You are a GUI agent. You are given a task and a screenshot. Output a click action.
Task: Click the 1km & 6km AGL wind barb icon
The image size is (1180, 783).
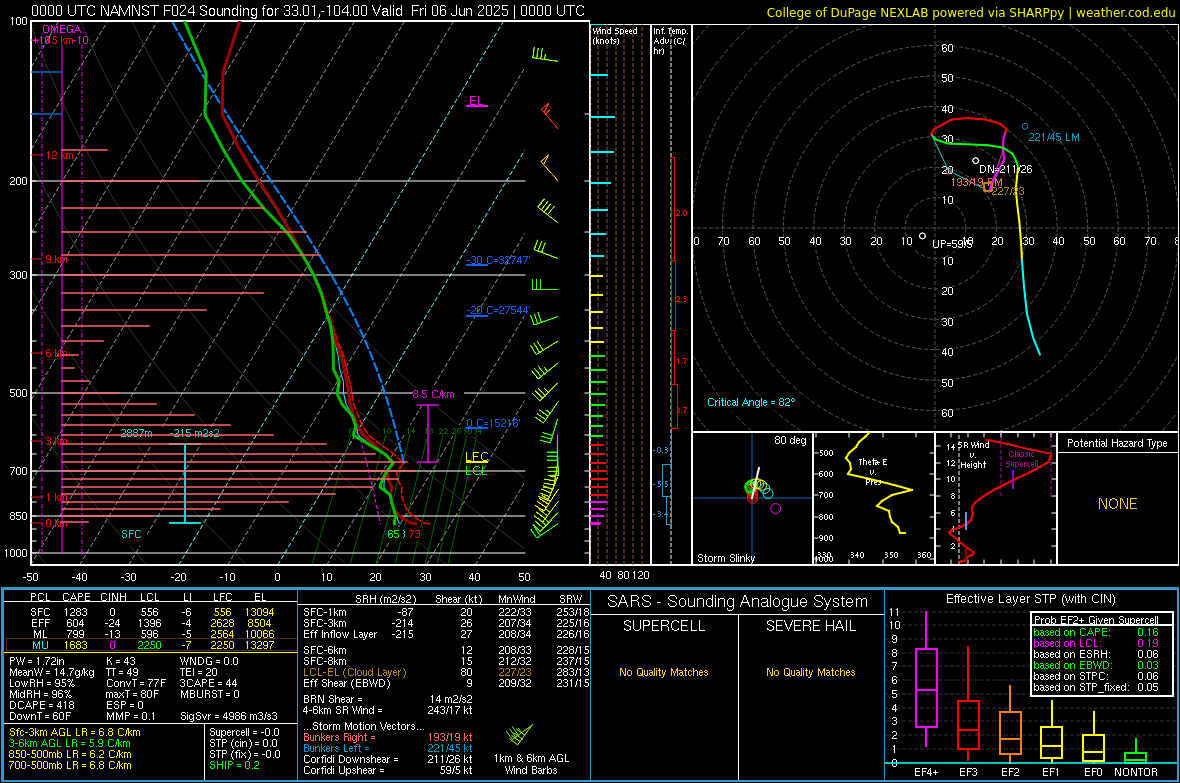[x=519, y=734]
